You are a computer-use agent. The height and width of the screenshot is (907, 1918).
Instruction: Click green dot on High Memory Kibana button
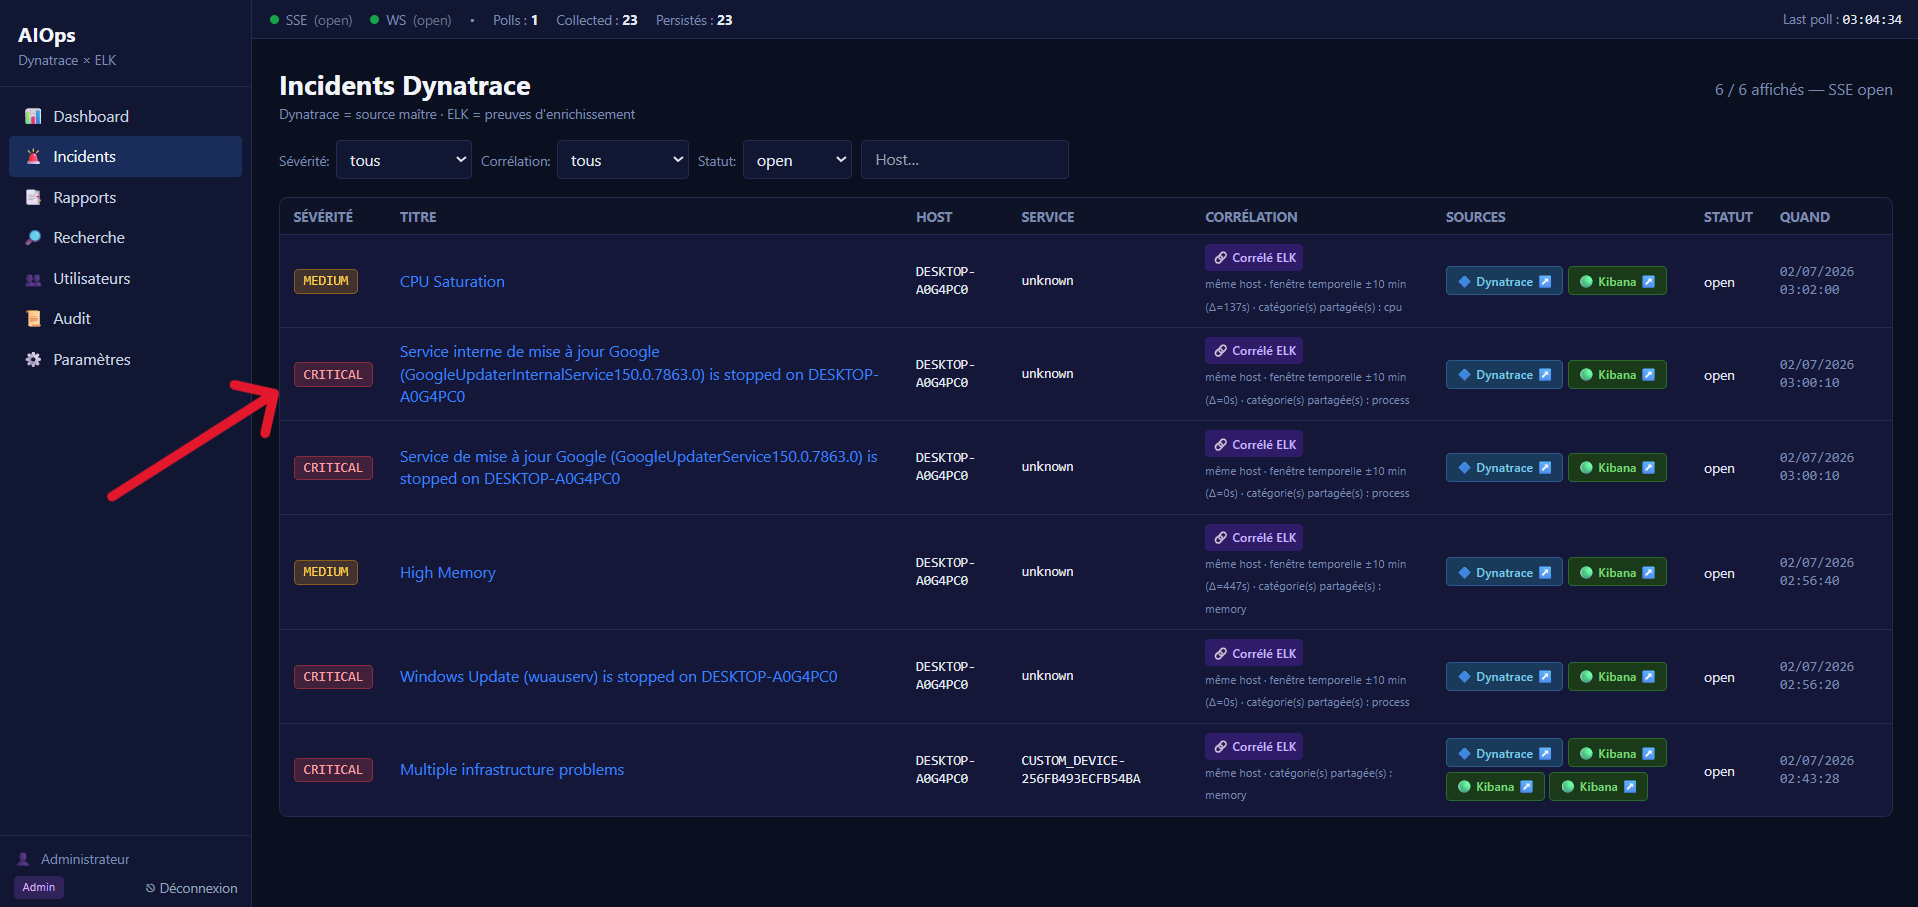point(1586,573)
